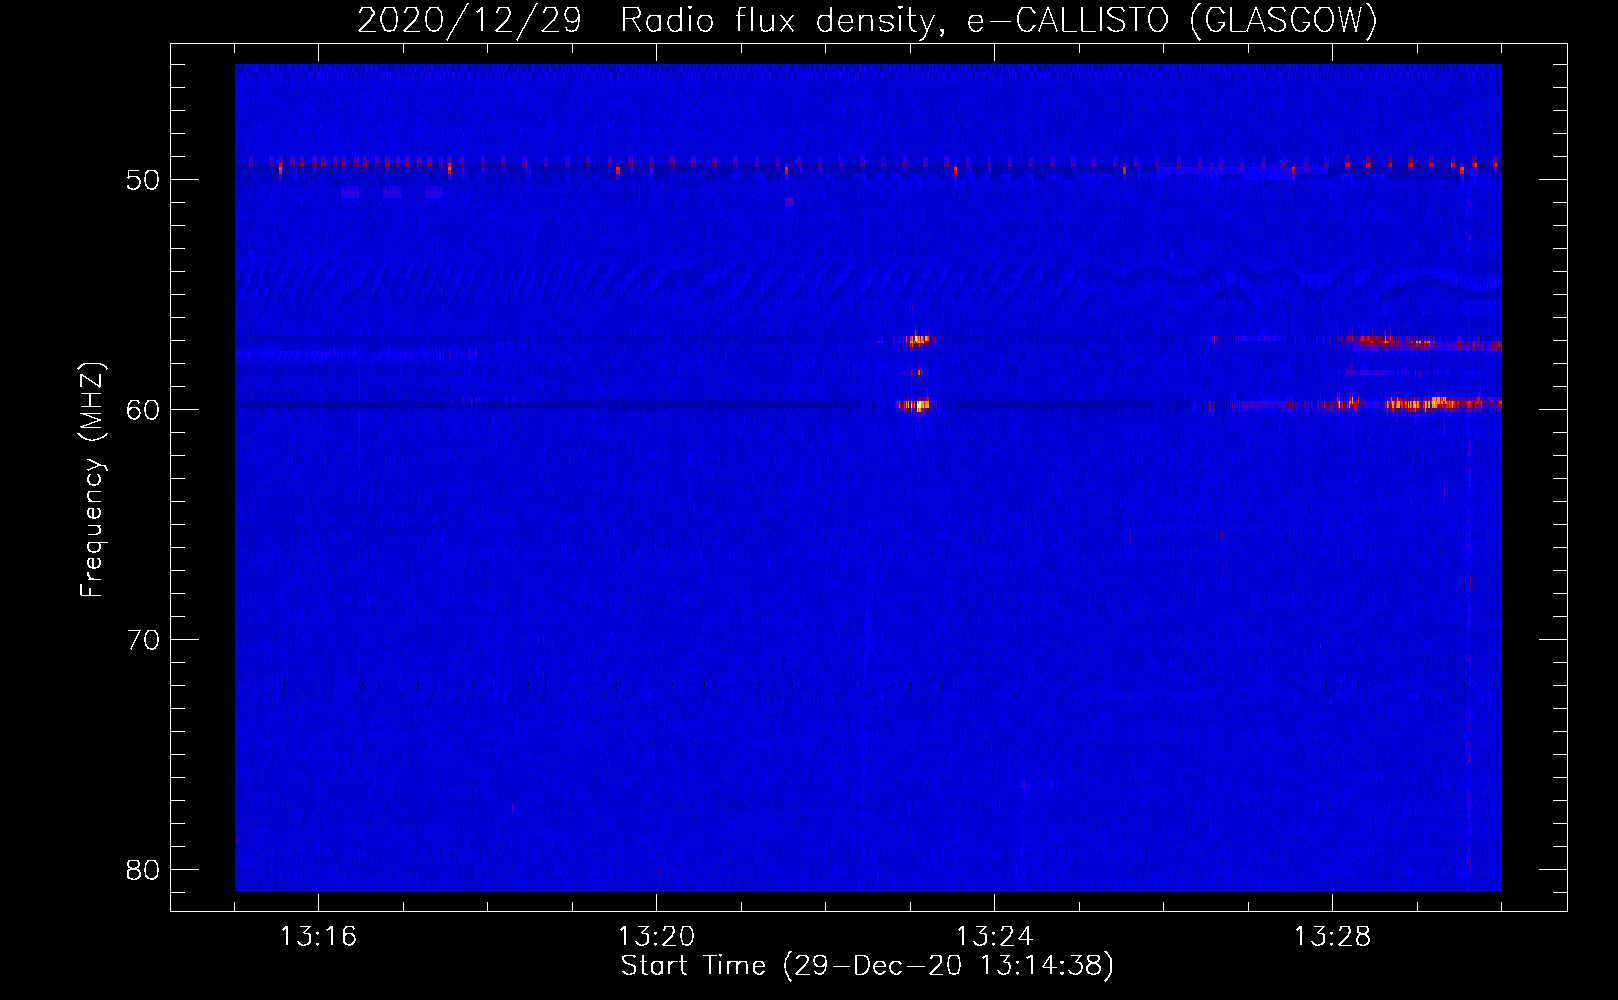Click the 13:16 time tick label
Viewport: 1618px width, 1000px height.
pos(318,937)
